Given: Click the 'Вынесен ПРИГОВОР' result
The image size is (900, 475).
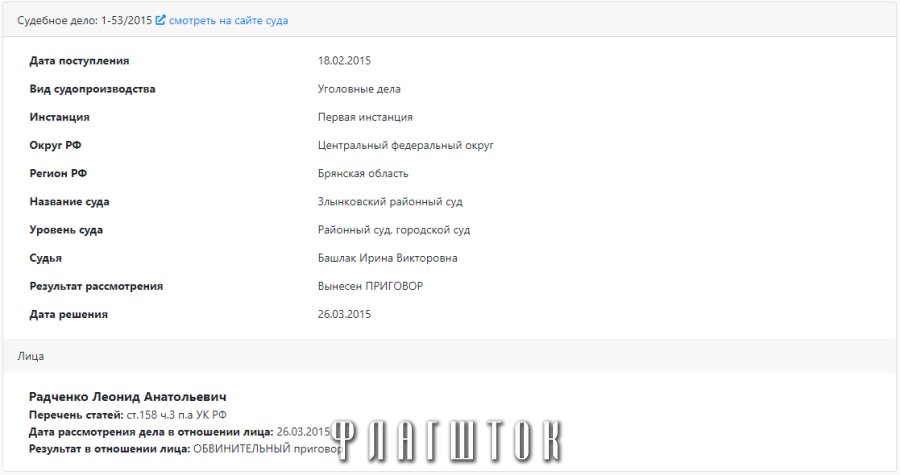Looking at the screenshot, I should tap(370, 286).
